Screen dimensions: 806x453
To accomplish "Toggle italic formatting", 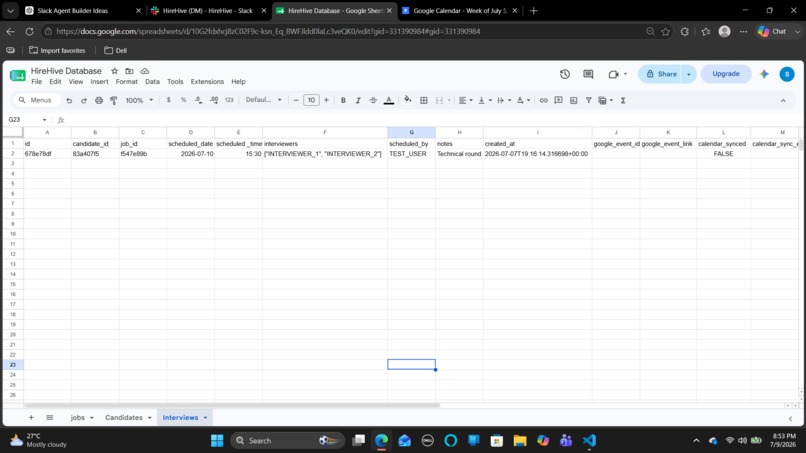I will pyautogui.click(x=358, y=100).
